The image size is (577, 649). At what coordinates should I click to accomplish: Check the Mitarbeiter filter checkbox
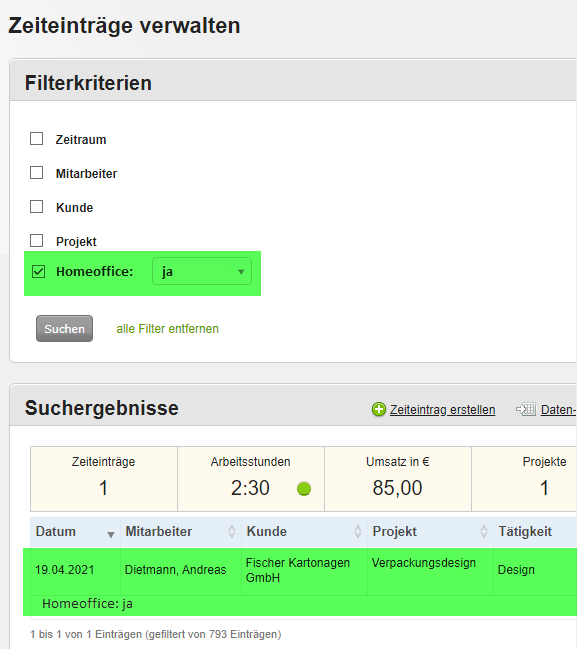[x=36, y=173]
